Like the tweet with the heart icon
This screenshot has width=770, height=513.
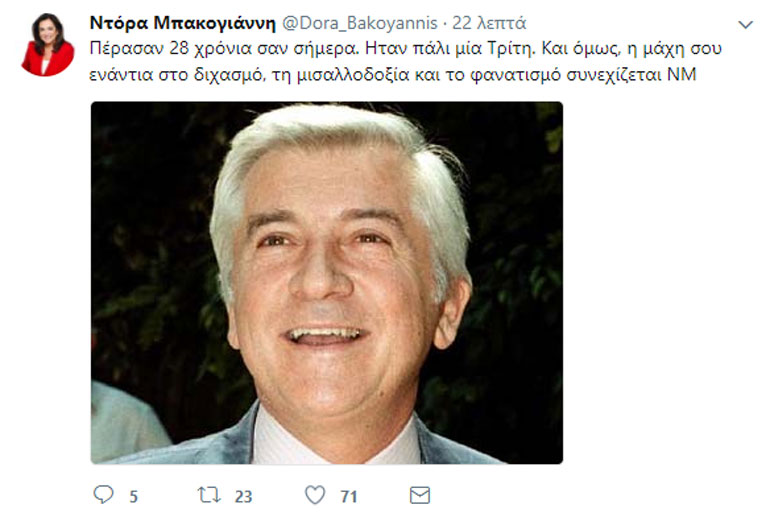315,495
